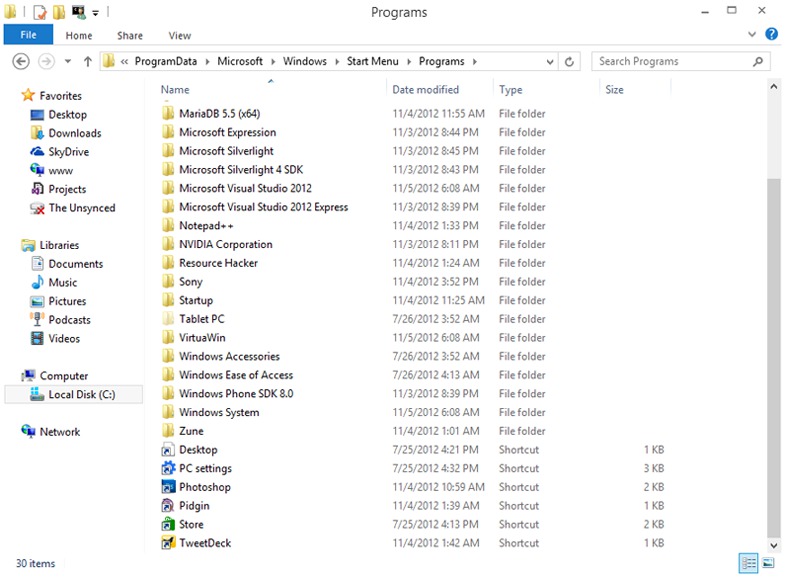Open the Share ribbon tab
The width and height of the screenshot is (785, 577).
point(130,36)
